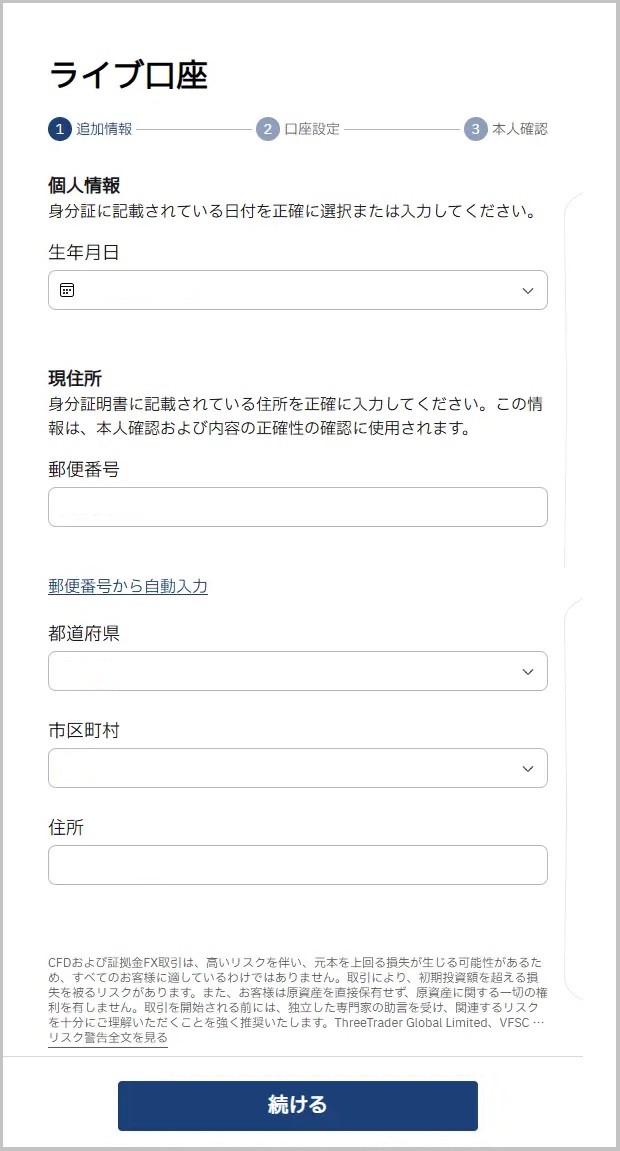Select the 追加情報 step label
The height and width of the screenshot is (1151, 620).
[x=104, y=129]
